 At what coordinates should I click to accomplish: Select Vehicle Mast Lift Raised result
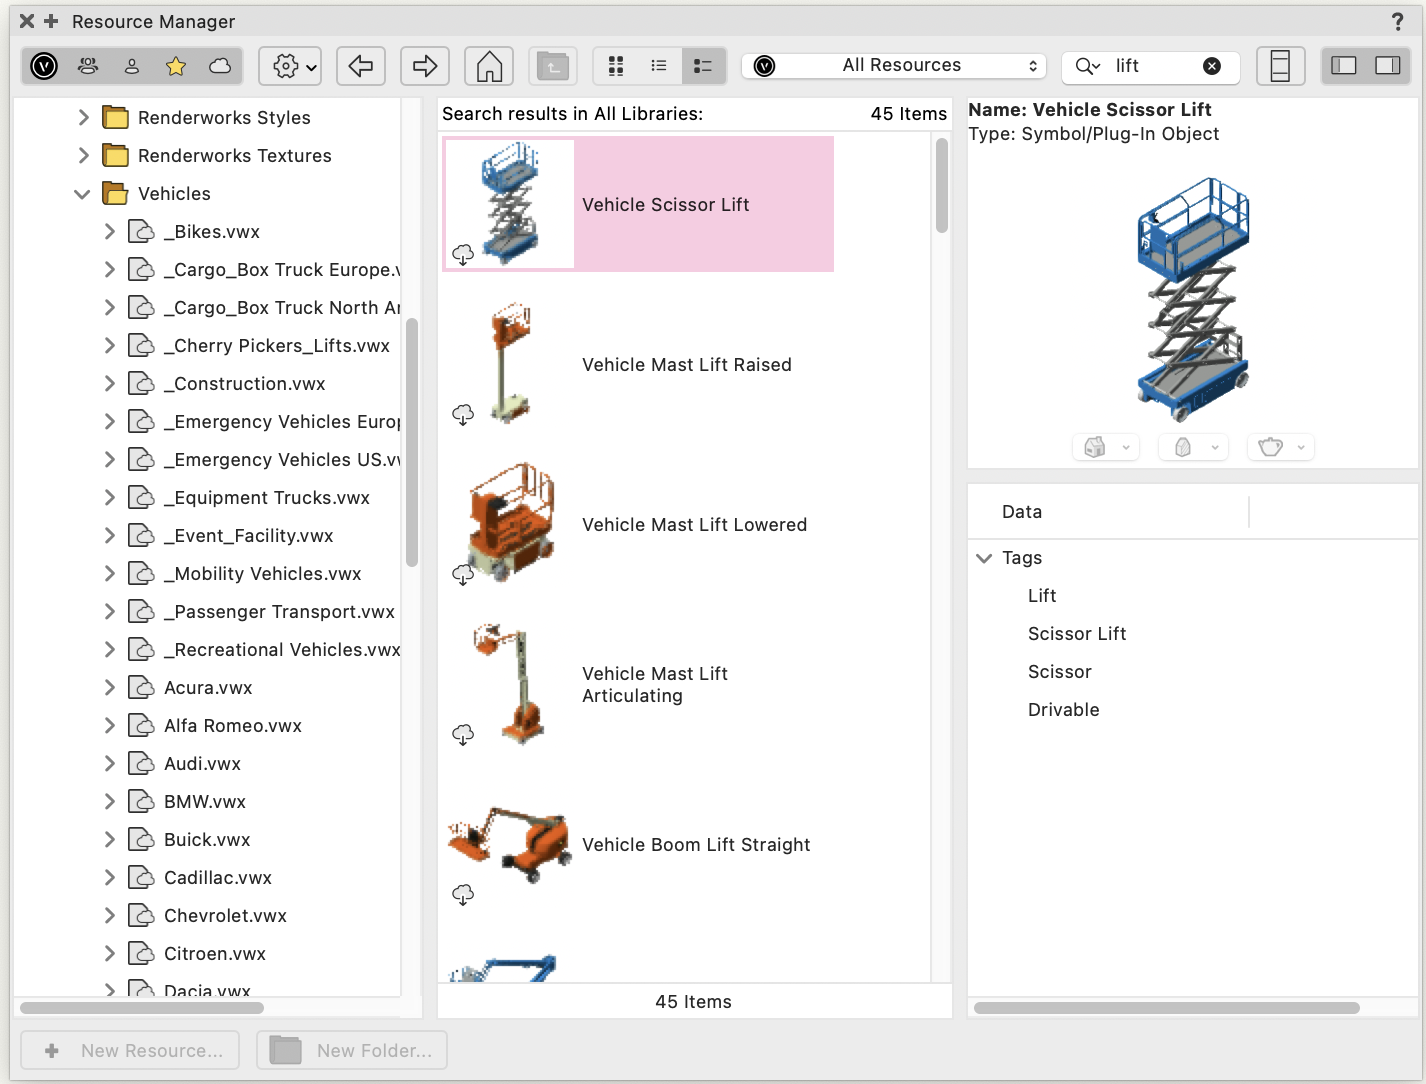click(x=686, y=365)
